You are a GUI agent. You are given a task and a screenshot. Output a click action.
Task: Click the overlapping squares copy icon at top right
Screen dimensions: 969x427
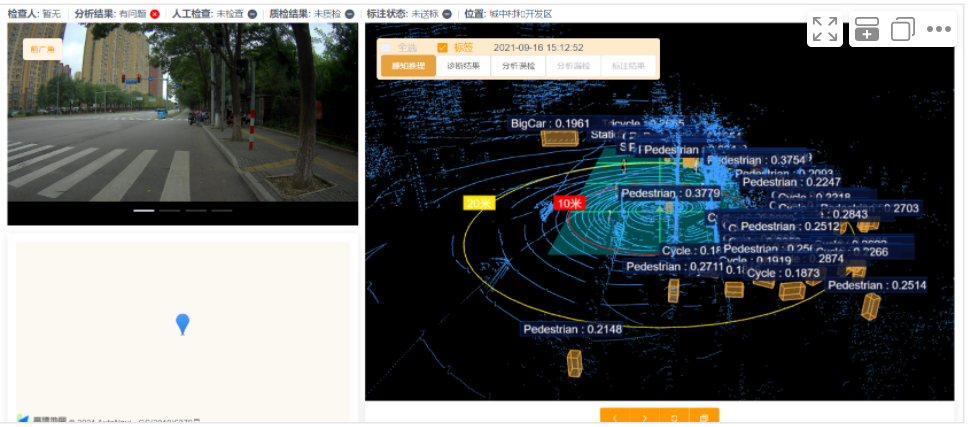(902, 29)
